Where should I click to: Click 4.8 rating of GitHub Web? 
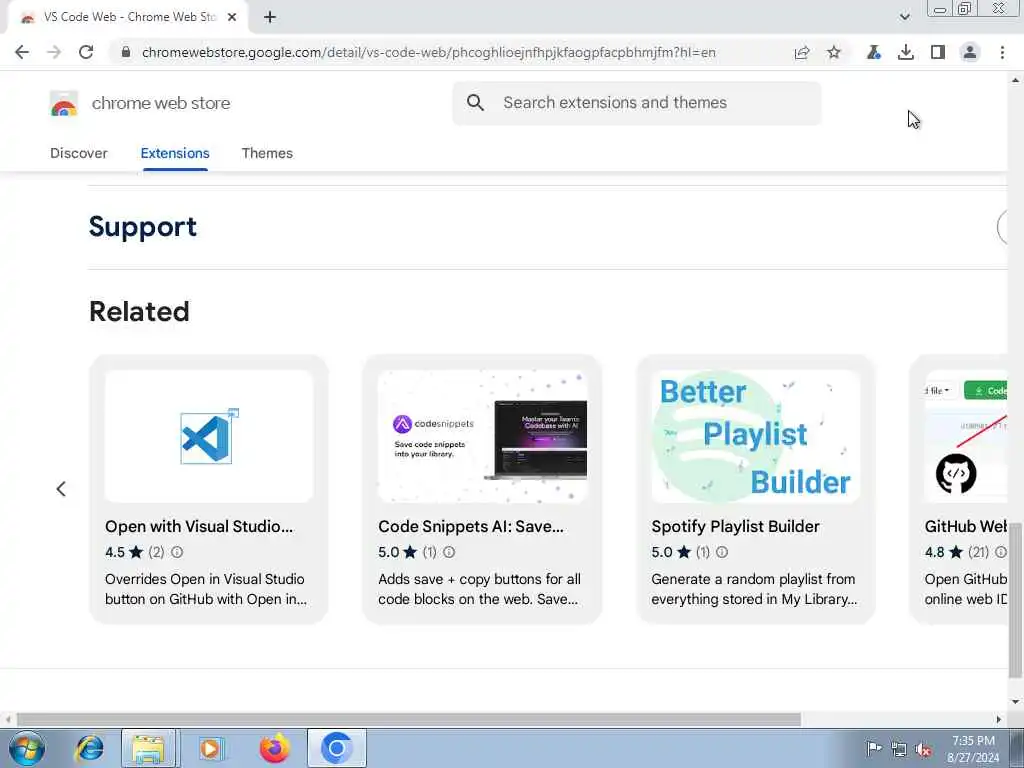pyautogui.click(x=944, y=552)
